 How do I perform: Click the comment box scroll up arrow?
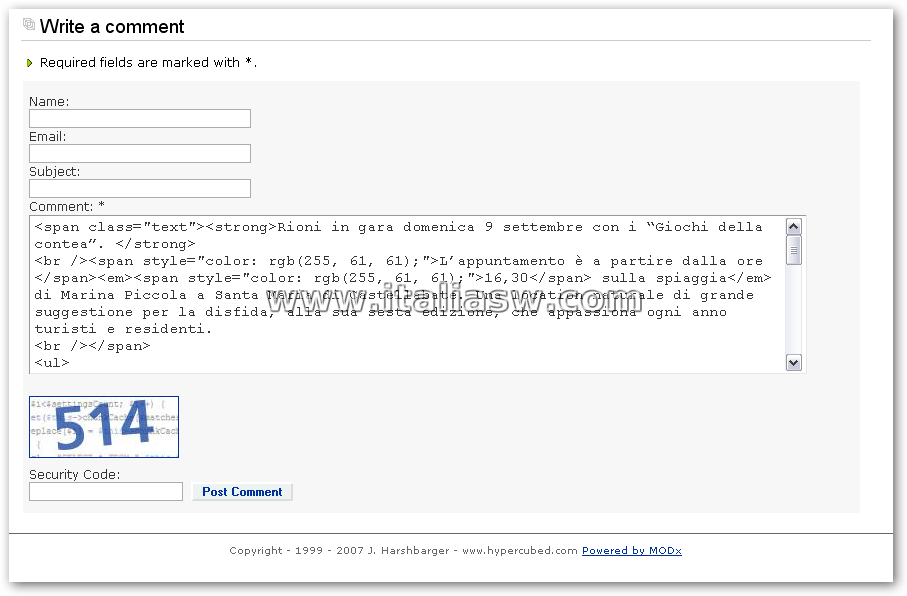point(794,227)
